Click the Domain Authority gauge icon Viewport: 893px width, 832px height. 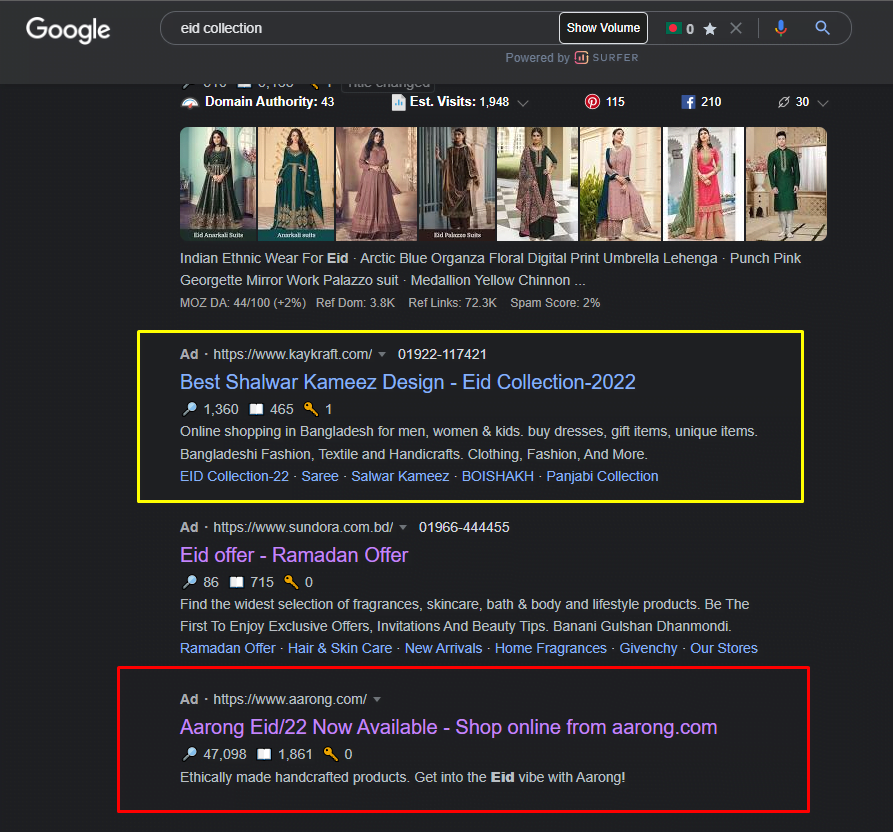pos(190,103)
